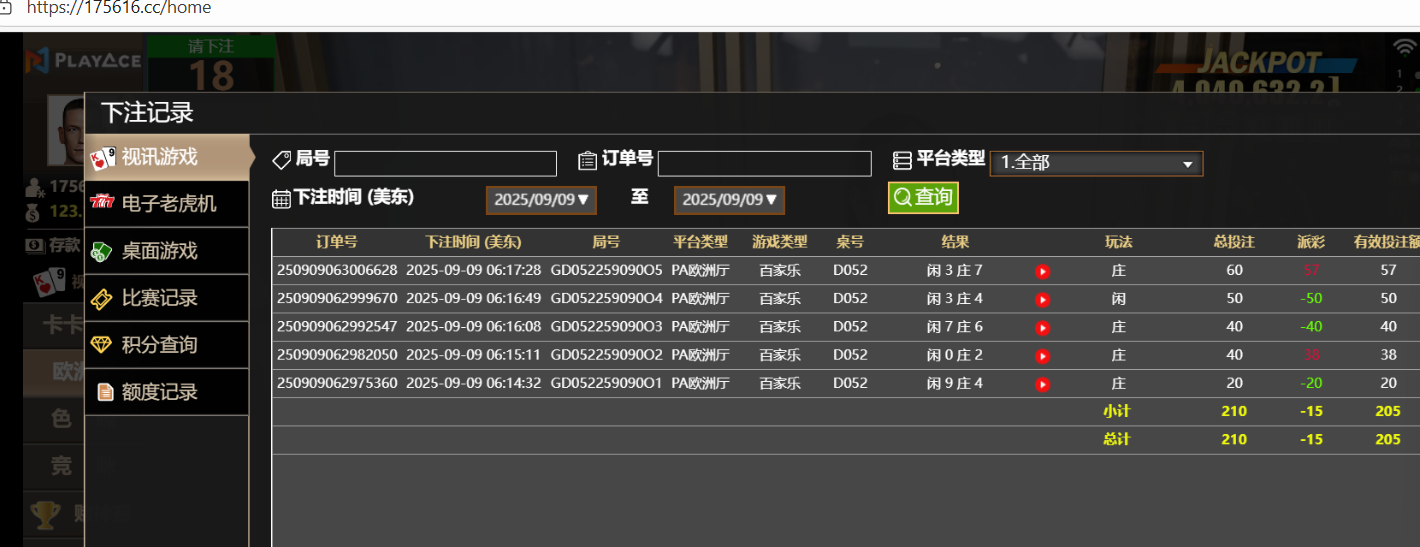Open the 平台类型 dropdown showing 1.全部
Image resolution: width=1420 pixels, height=547 pixels.
(1096, 163)
